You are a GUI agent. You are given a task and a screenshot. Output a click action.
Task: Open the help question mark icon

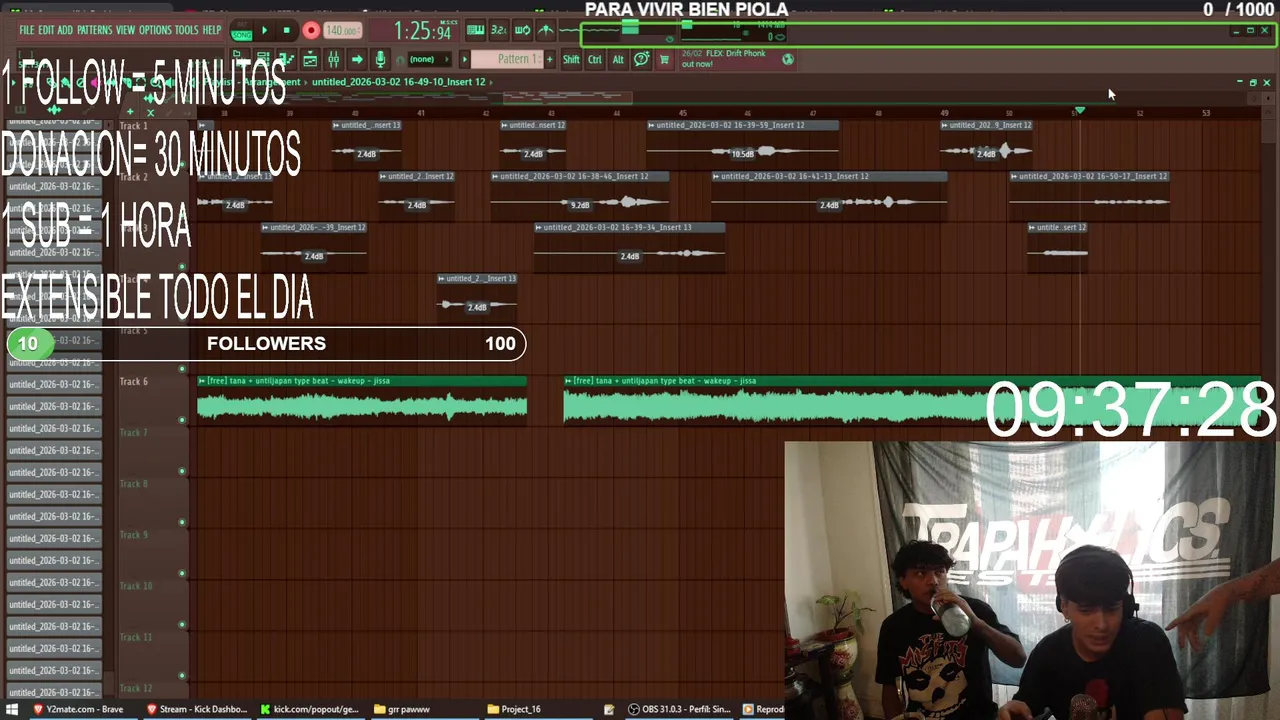(x=641, y=59)
